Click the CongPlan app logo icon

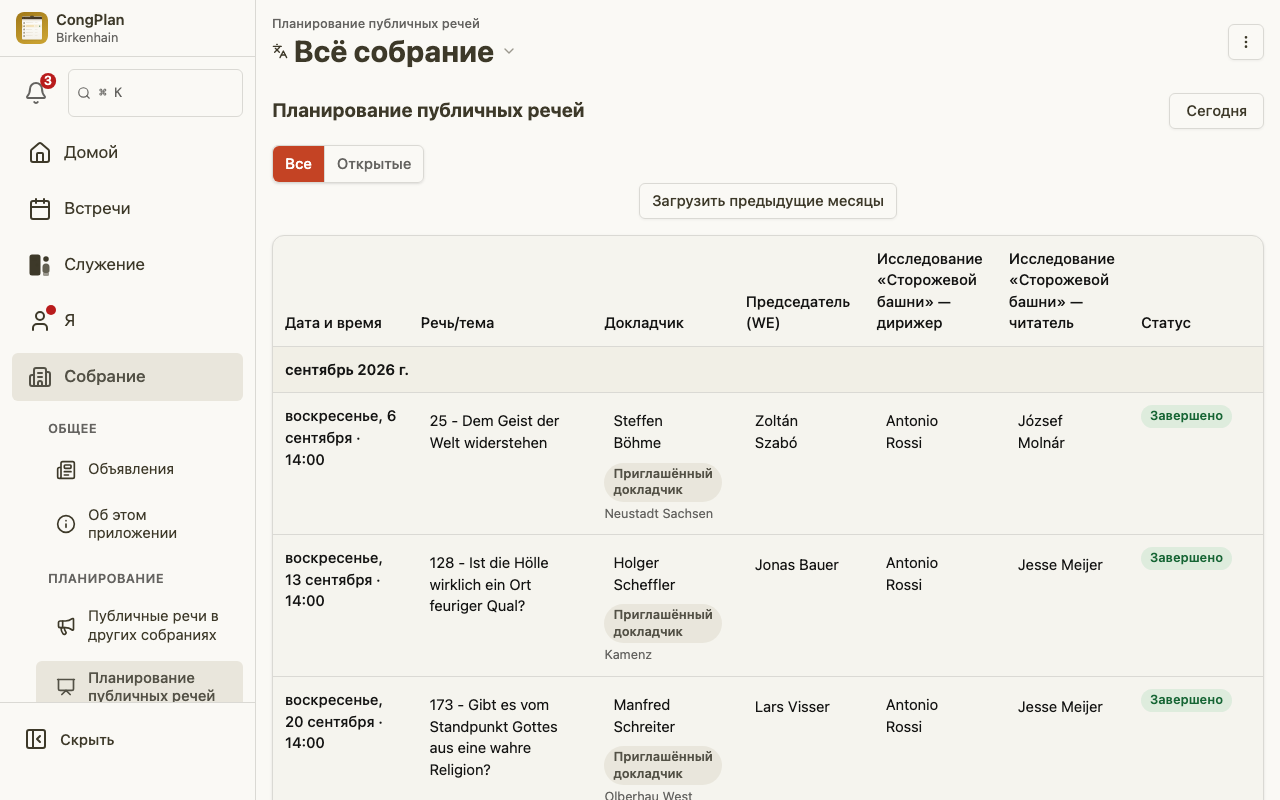32,28
